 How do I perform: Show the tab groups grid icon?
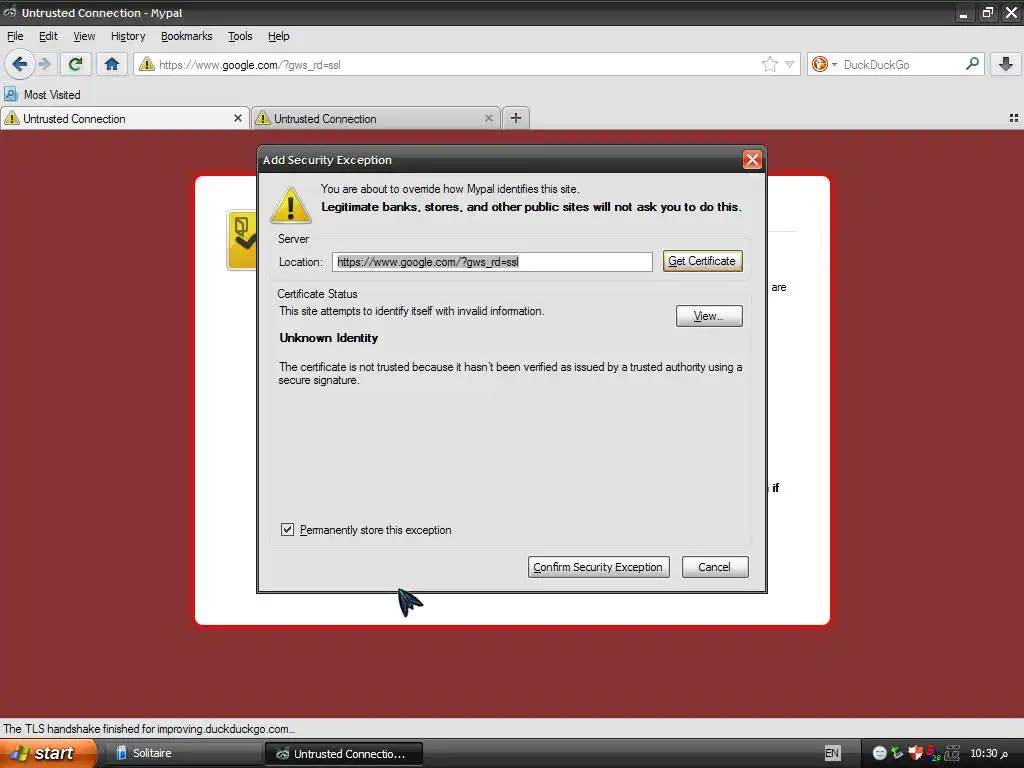(x=1014, y=118)
